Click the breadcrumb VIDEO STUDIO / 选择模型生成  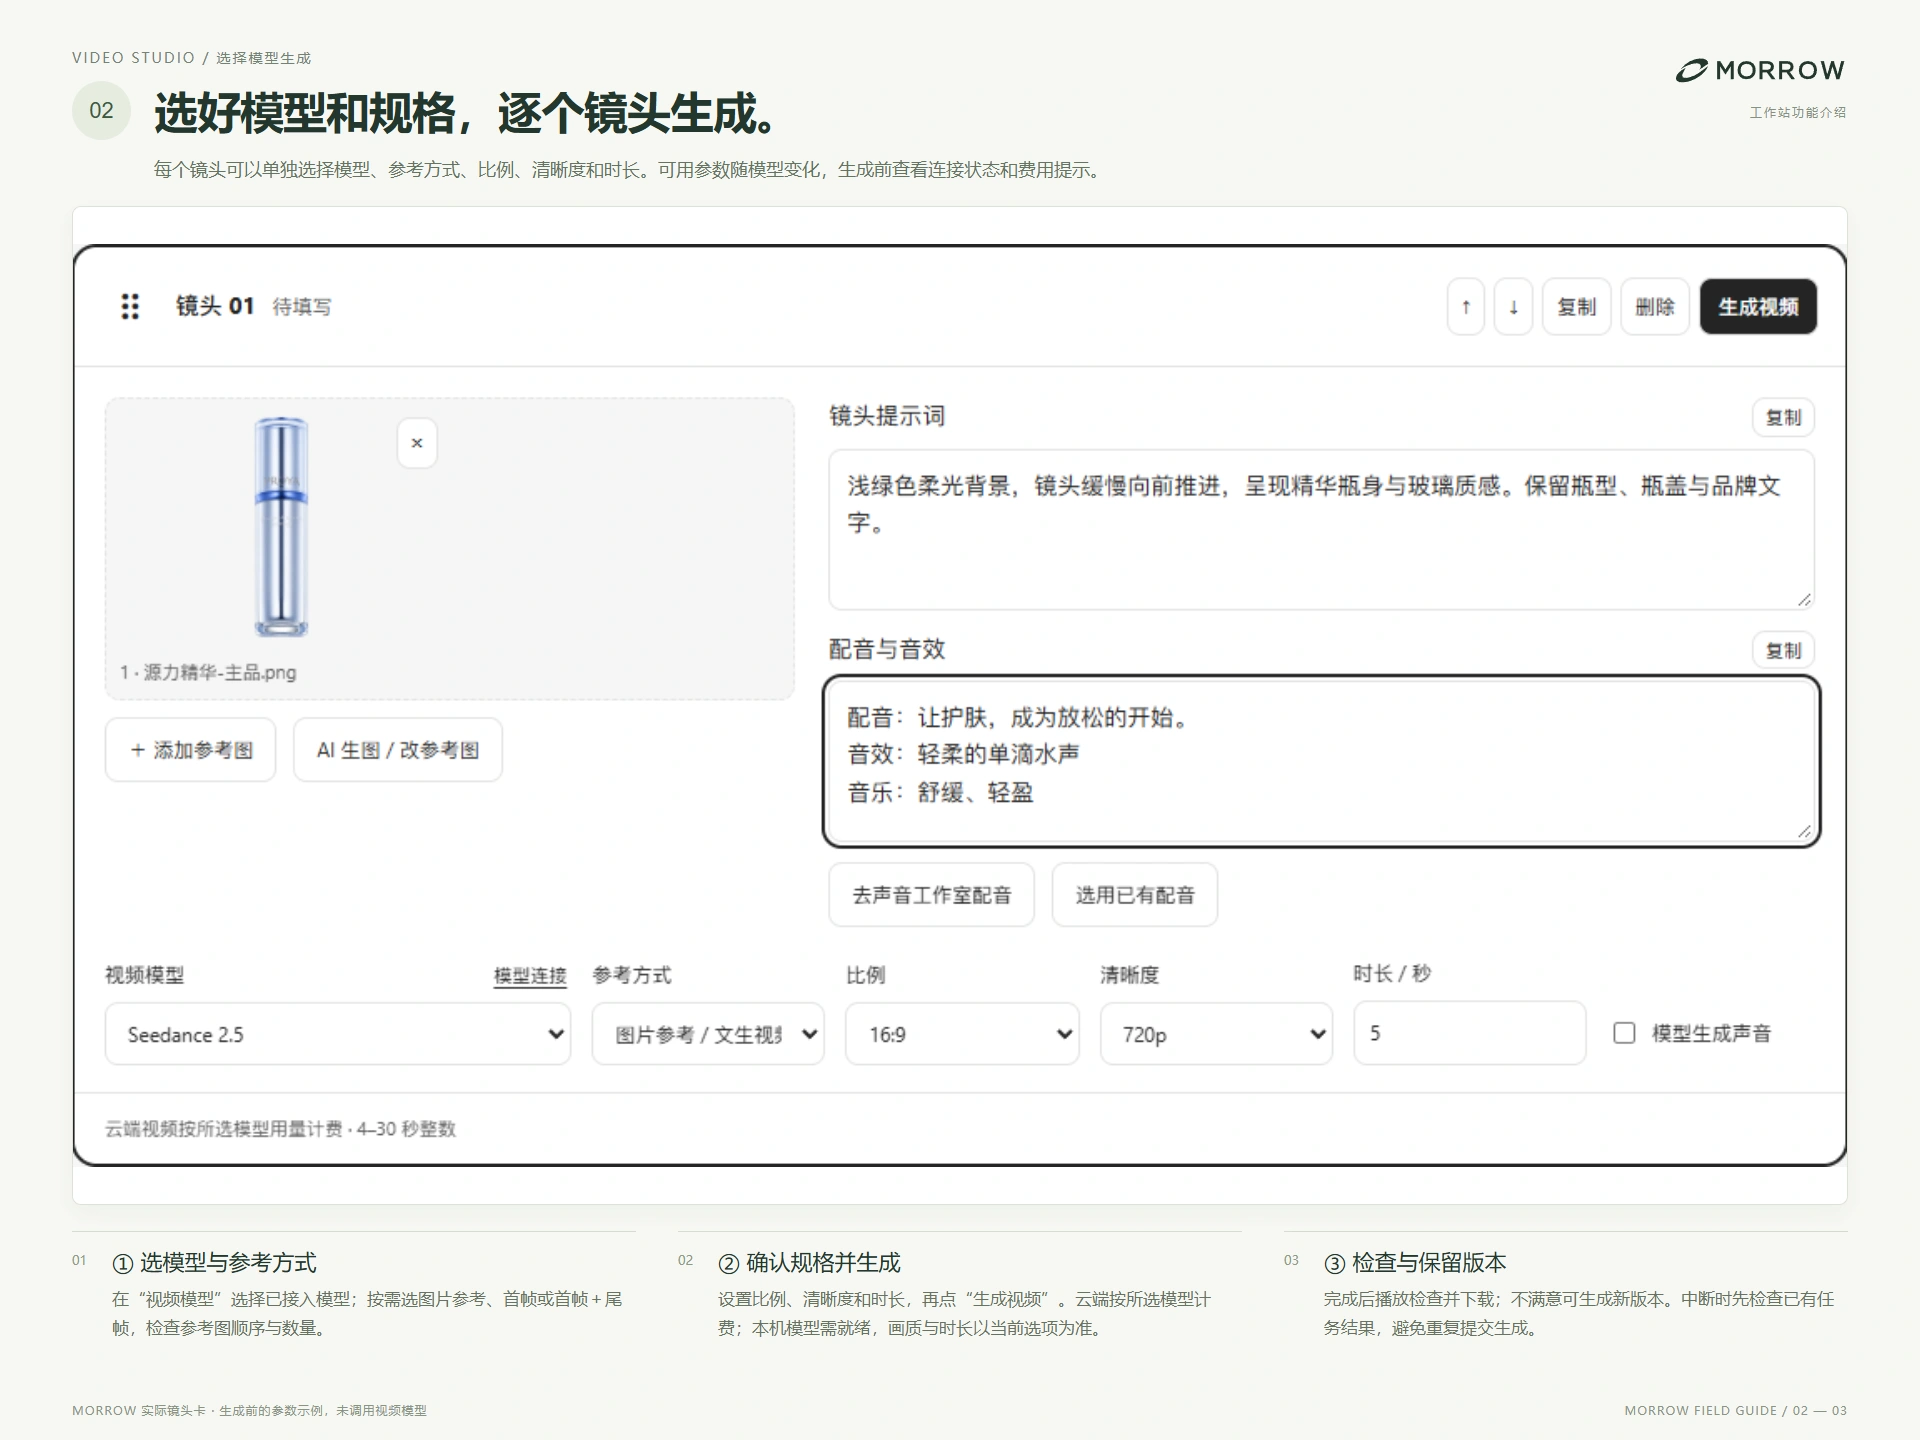[x=191, y=58]
